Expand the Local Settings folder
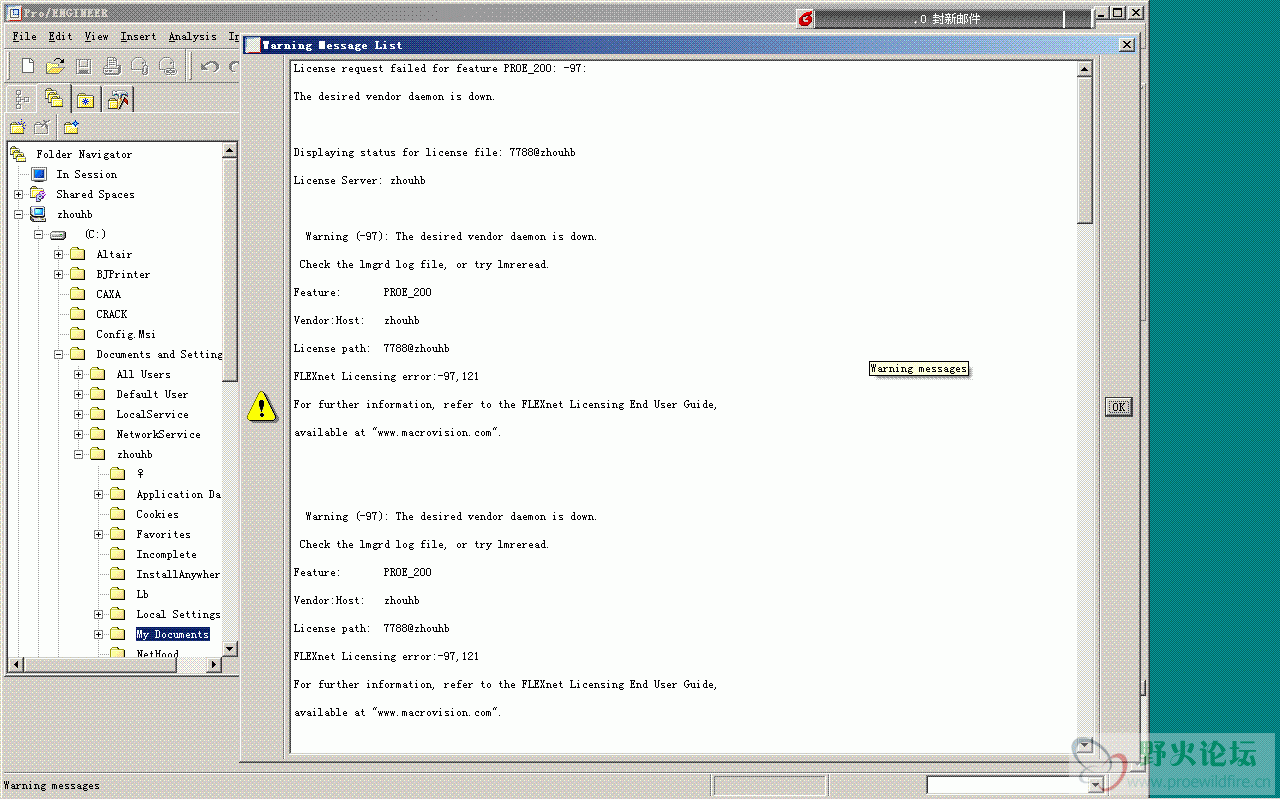Screen dimensions: 1280x800 pyautogui.click(x=98, y=614)
